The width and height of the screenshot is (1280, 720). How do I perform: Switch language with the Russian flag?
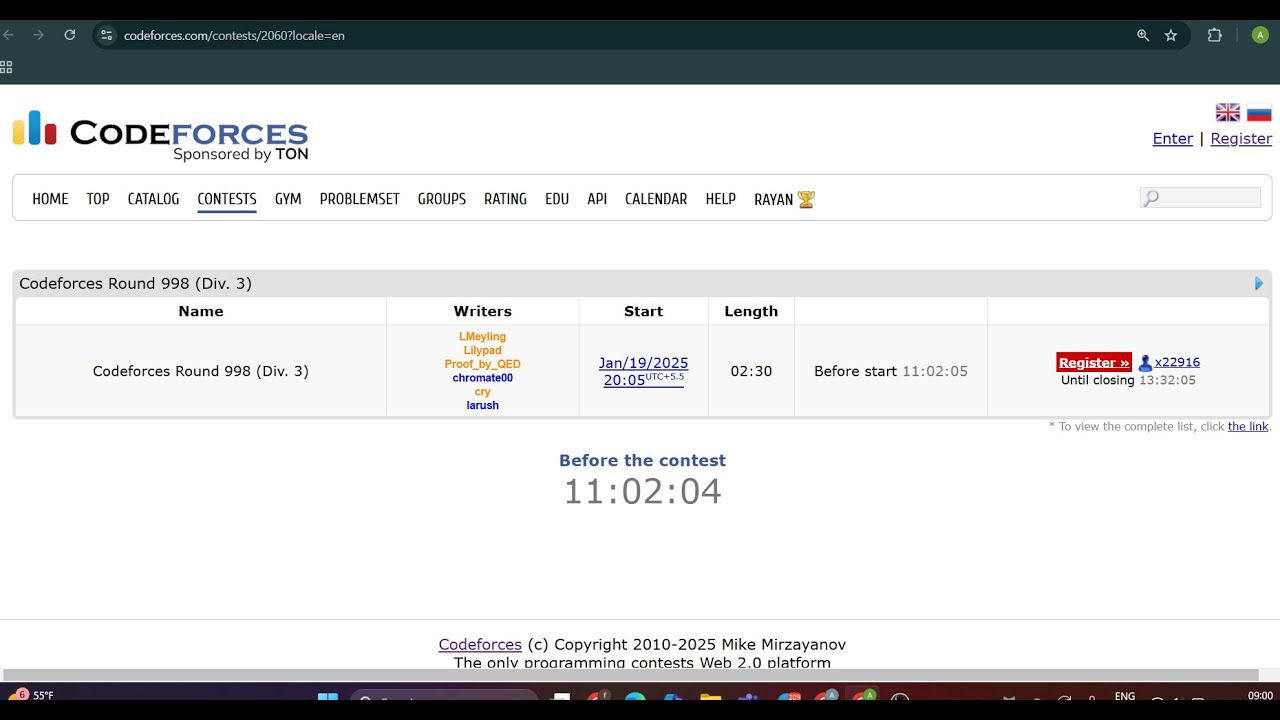click(1259, 112)
